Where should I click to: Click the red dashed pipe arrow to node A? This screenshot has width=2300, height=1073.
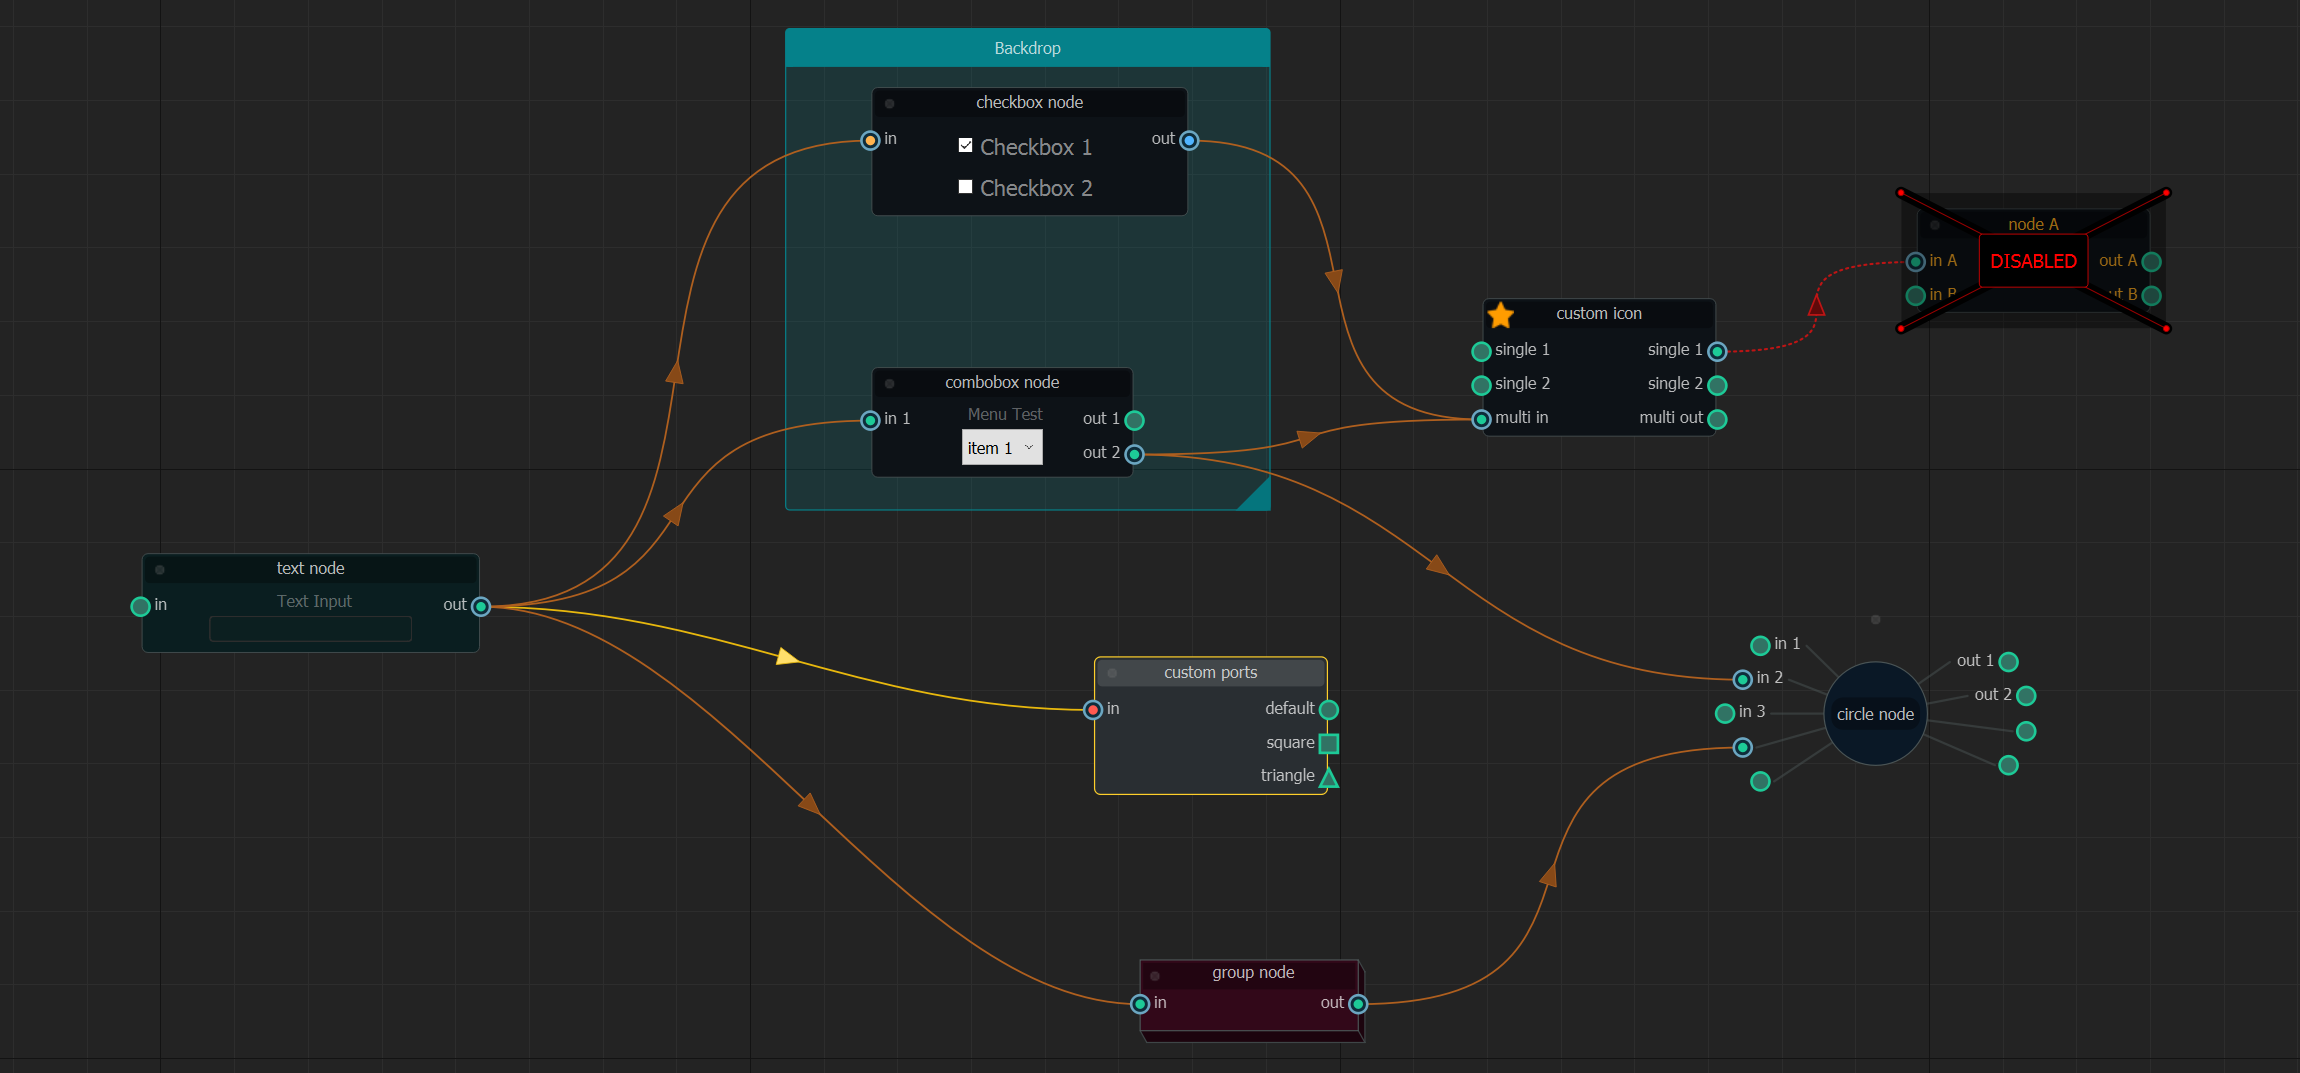(x=1816, y=305)
